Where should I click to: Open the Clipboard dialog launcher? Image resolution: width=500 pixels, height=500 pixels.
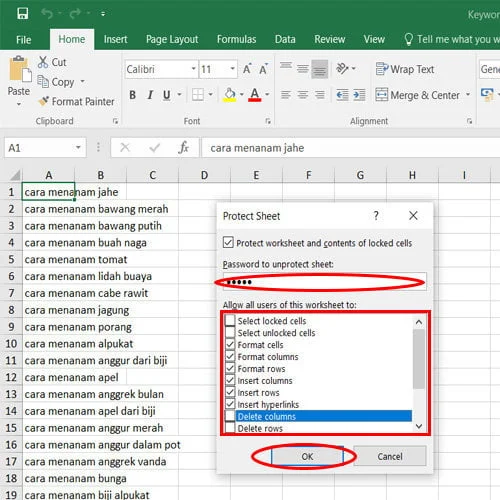click(x=115, y=121)
